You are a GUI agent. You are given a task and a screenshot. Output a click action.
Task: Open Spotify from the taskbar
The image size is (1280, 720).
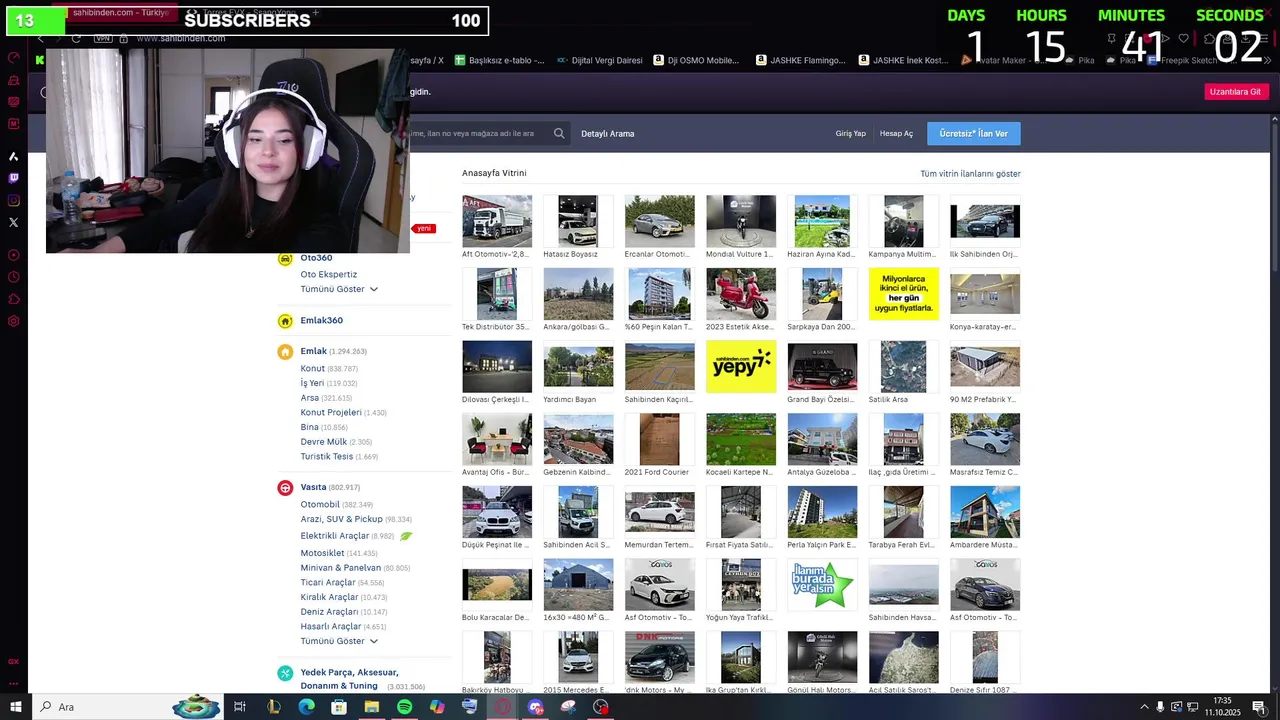pyautogui.click(x=404, y=707)
